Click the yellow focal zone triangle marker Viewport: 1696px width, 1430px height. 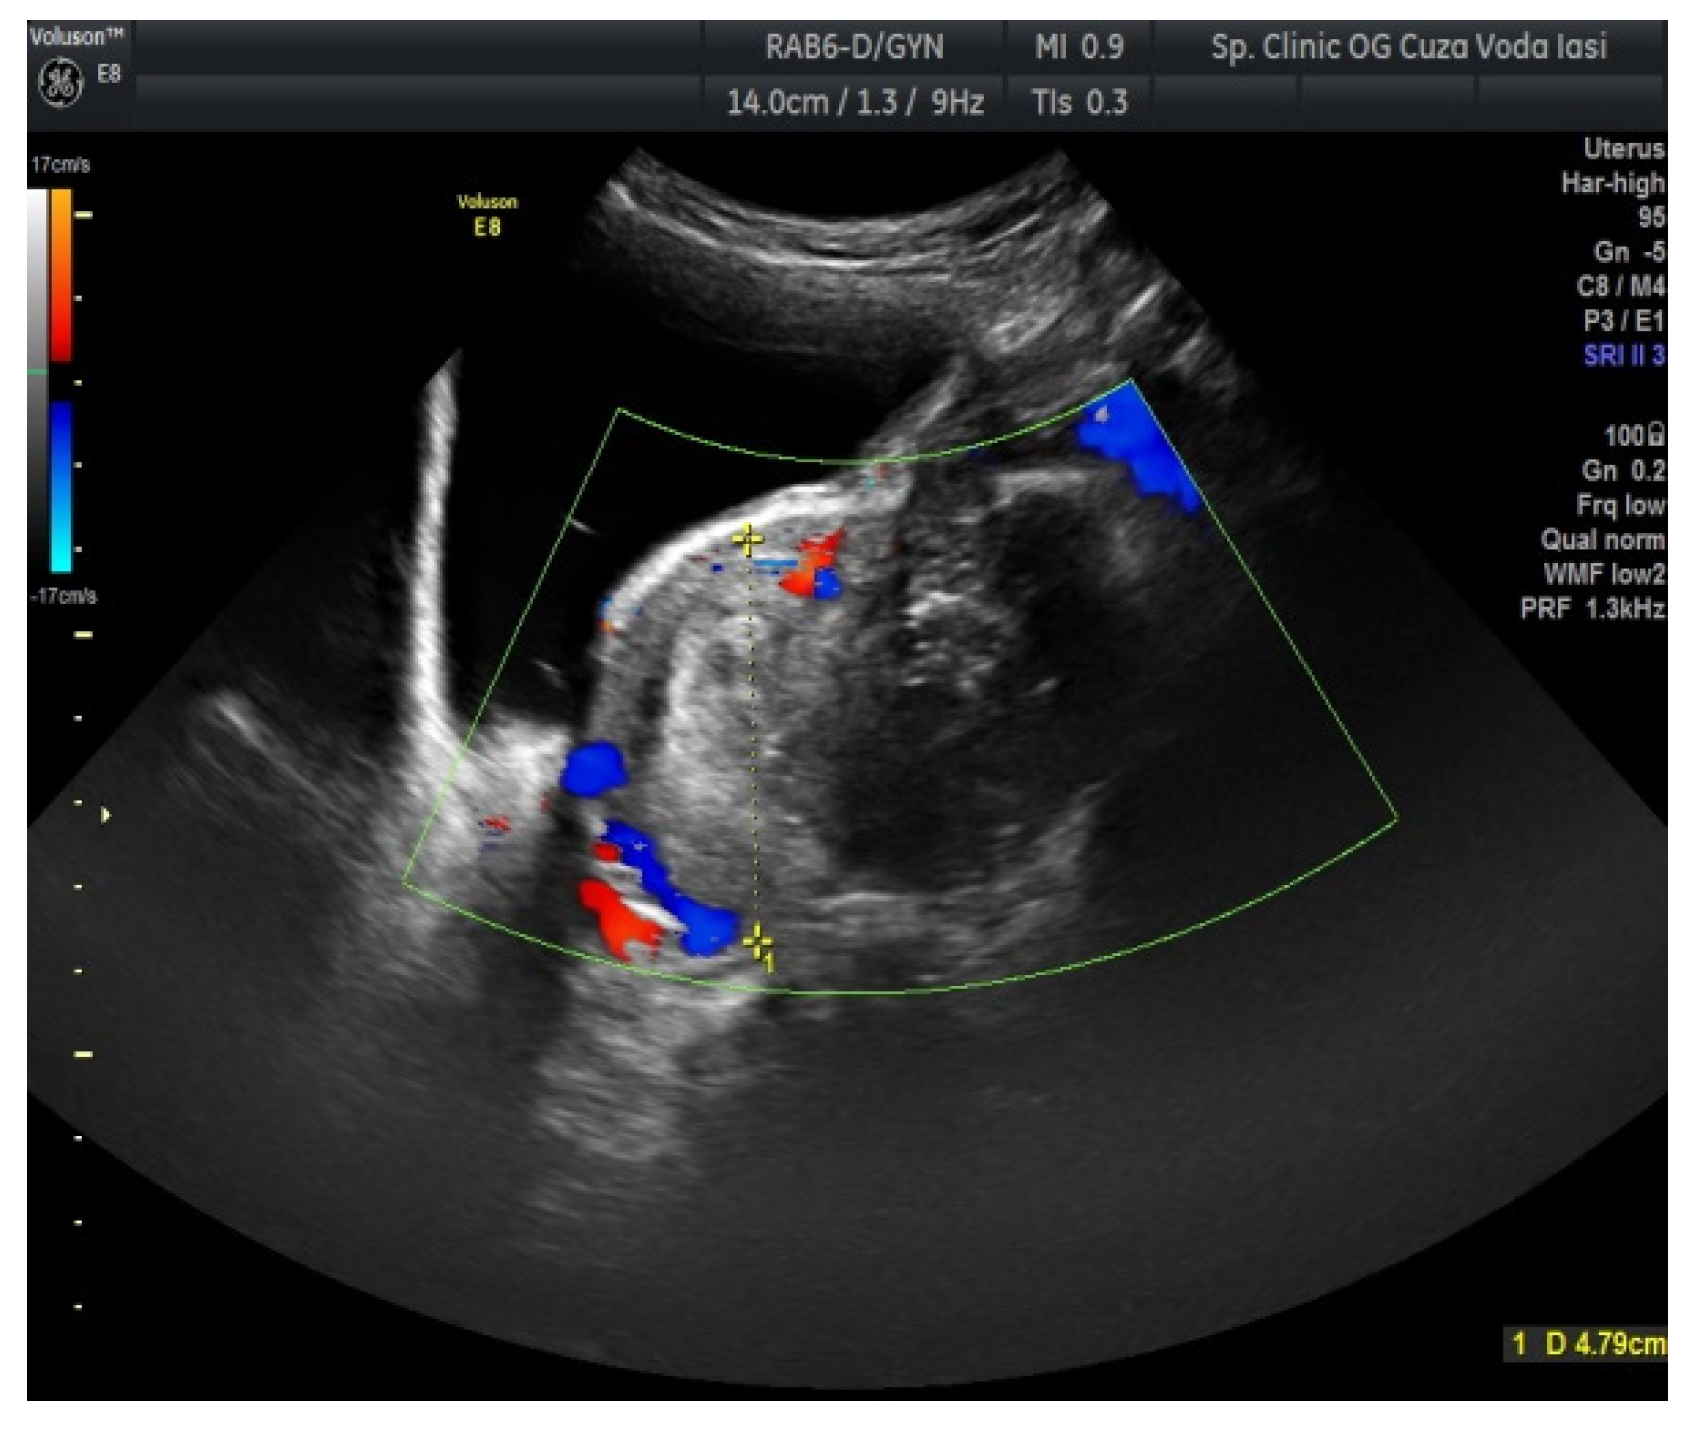coord(105,815)
